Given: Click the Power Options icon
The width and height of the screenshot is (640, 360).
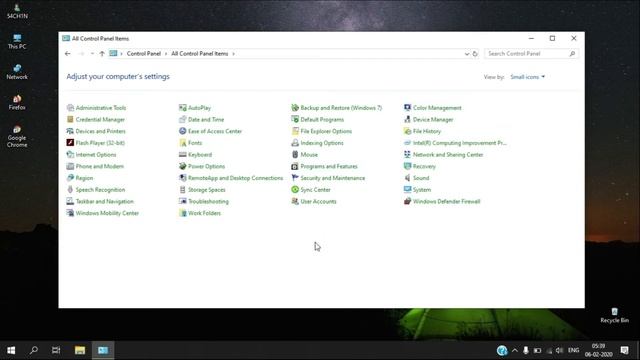Looking at the screenshot, I should [x=182, y=166].
